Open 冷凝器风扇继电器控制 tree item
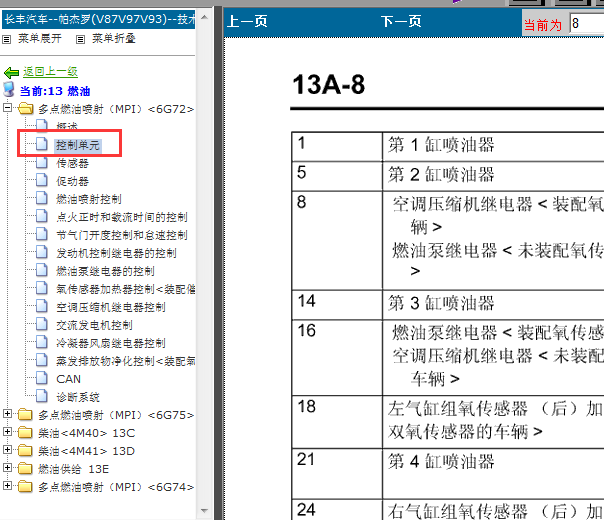Image resolution: width=604 pixels, height=520 pixels. 111,343
